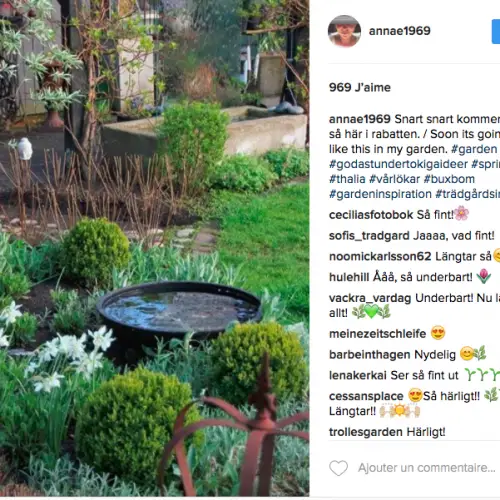Viewport: 500px width, 500px height.
Task: Click the heart like icon
Action: pyautogui.click(x=338, y=468)
